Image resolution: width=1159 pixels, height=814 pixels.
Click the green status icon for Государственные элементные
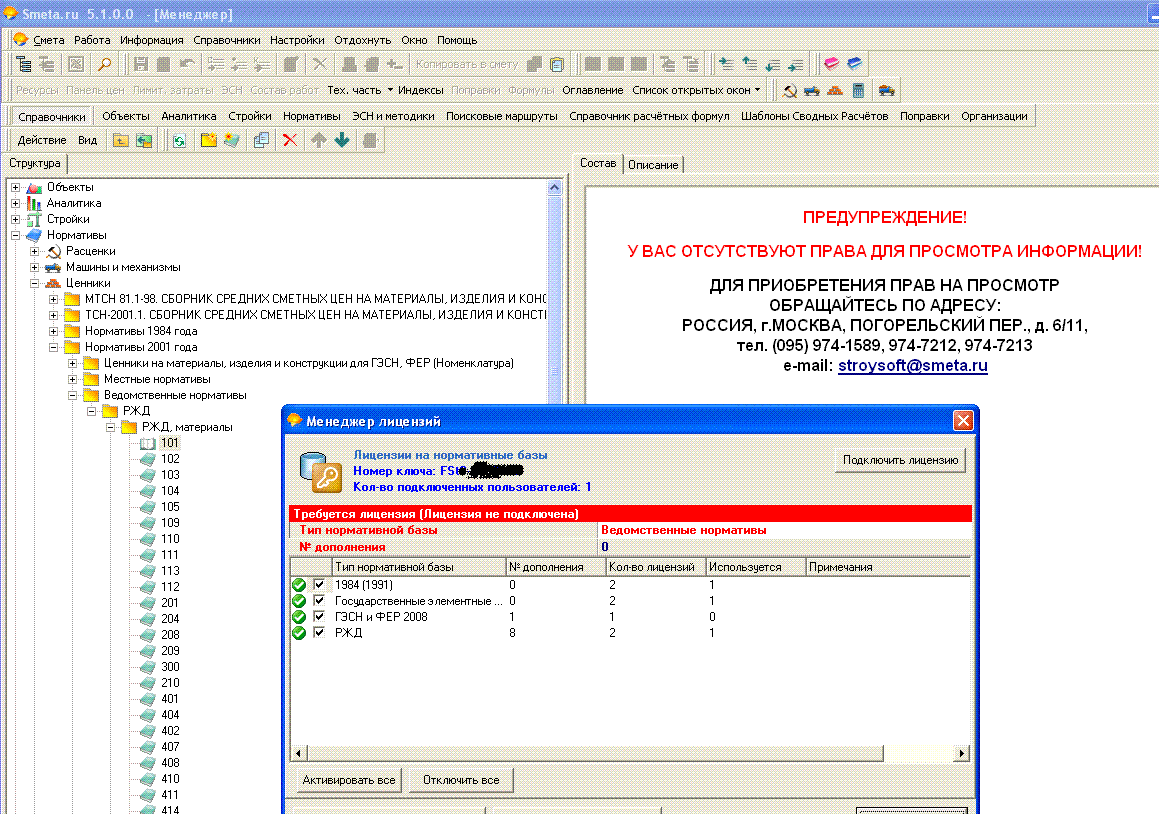pos(299,601)
